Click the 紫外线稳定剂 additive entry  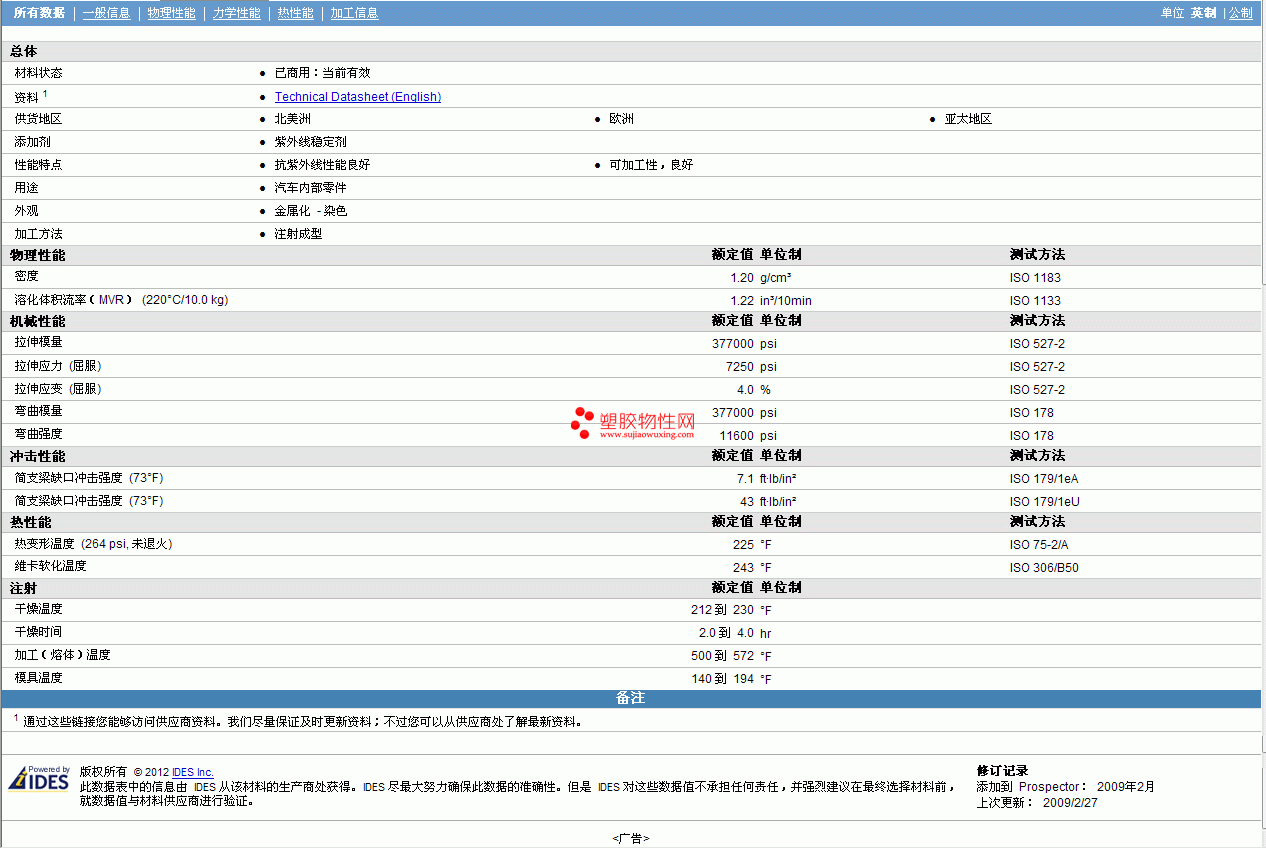(310, 142)
